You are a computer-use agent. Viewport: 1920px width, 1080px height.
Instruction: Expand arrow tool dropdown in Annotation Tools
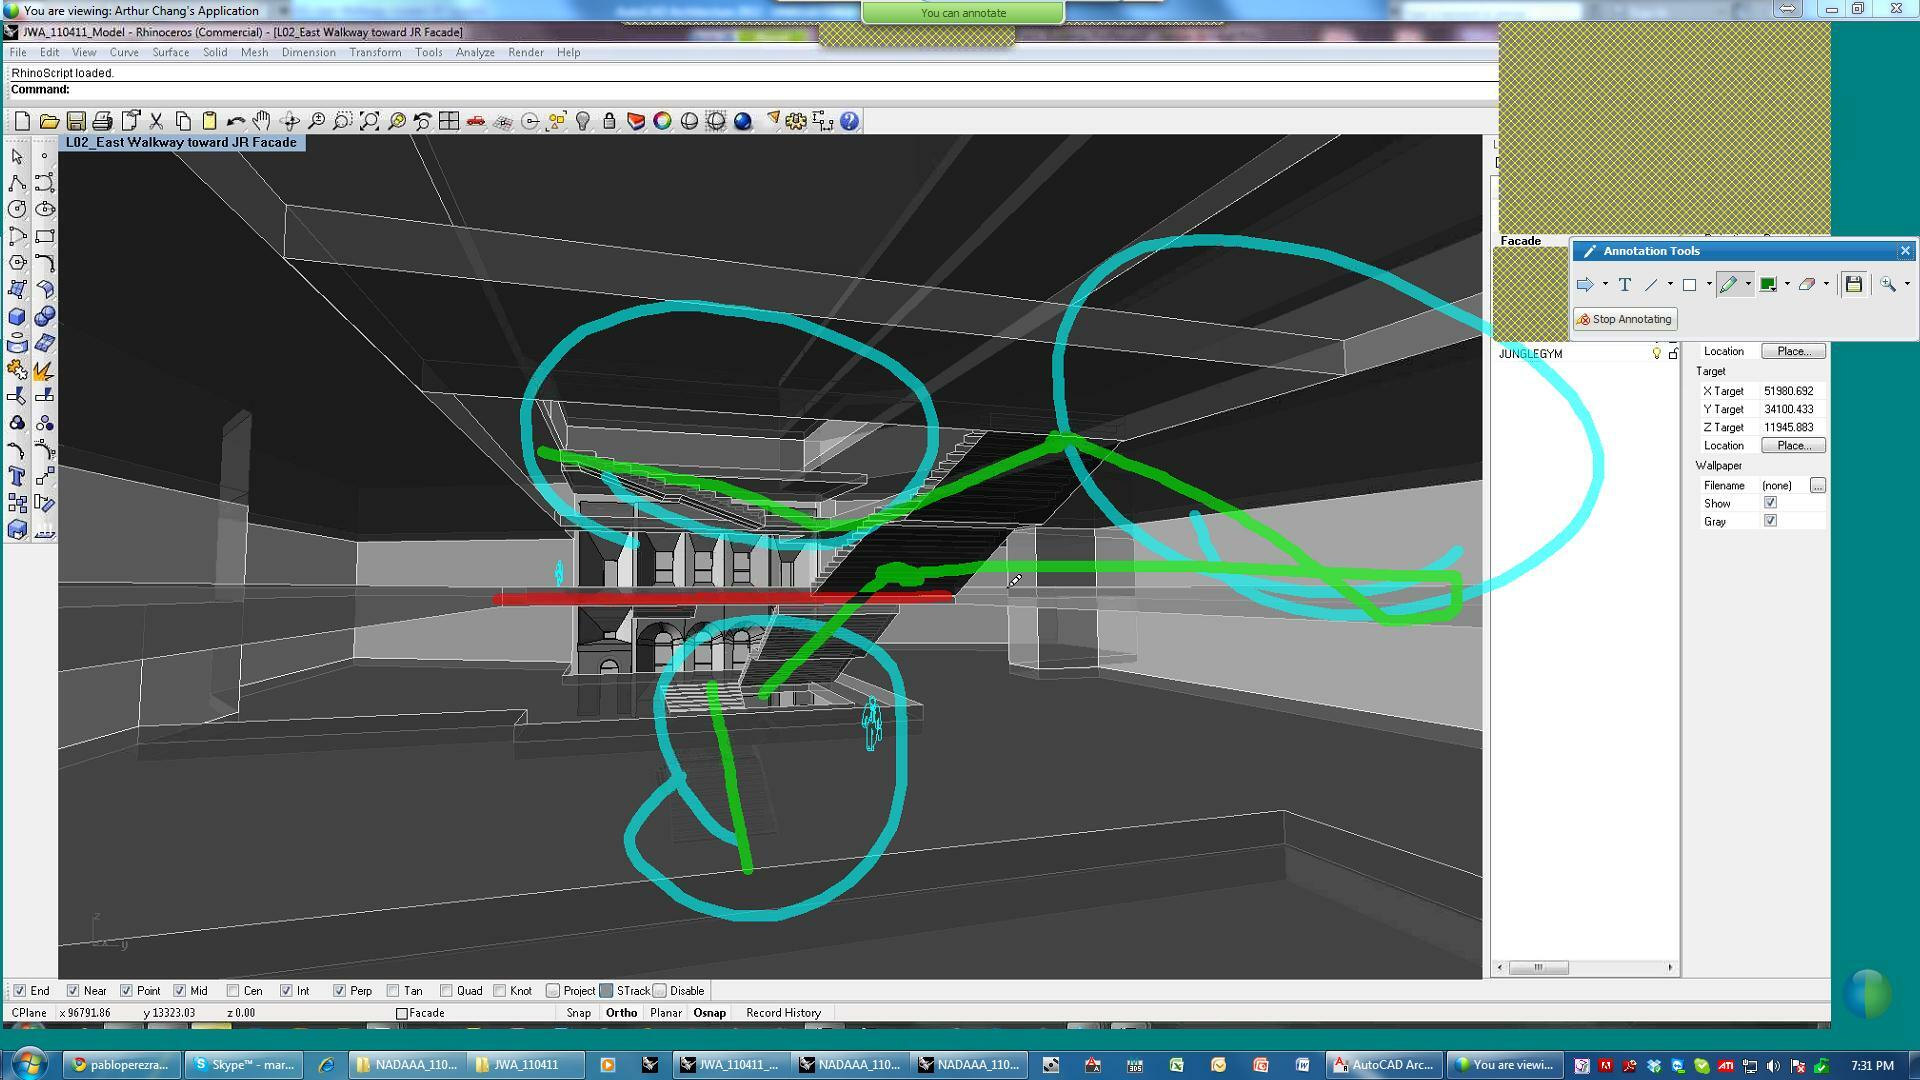click(x=1605, y=285)
